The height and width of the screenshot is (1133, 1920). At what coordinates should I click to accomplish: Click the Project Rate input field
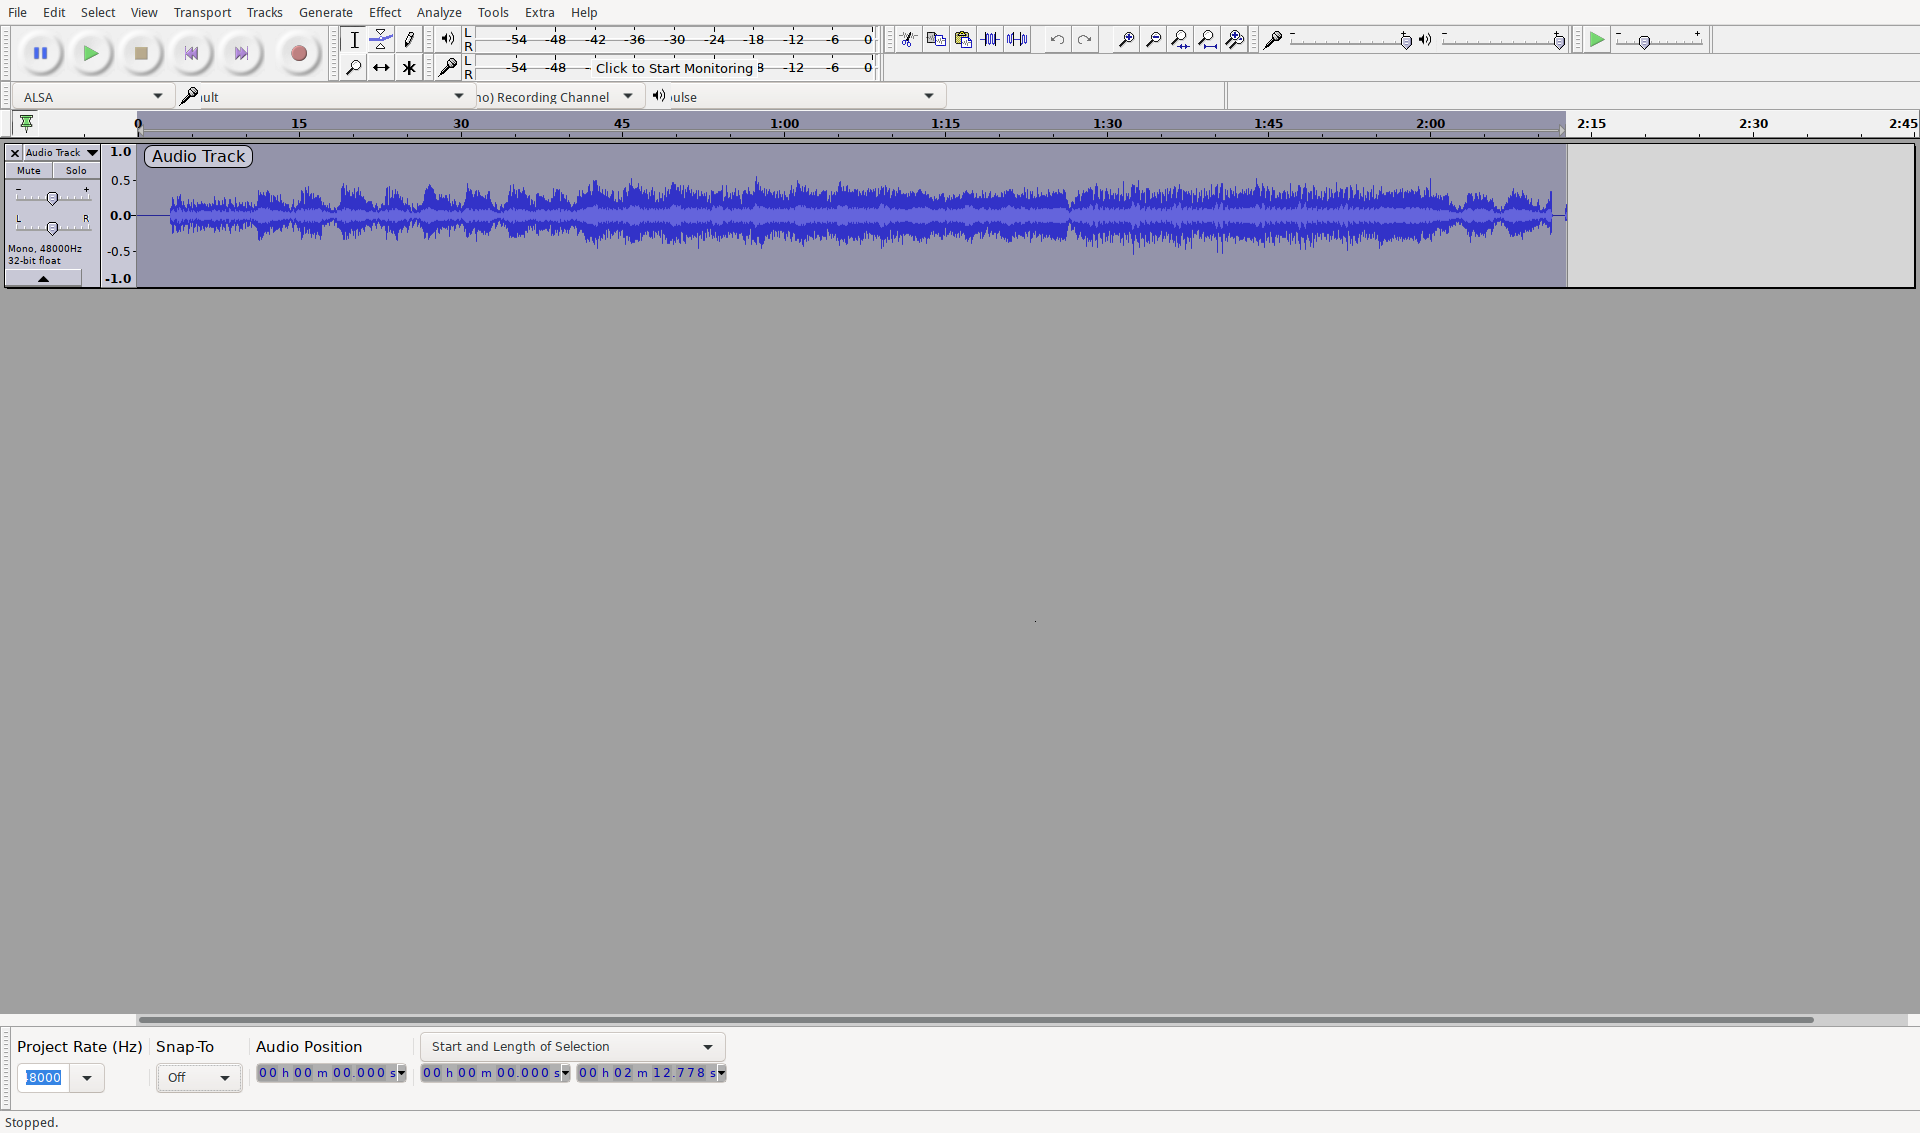44,1078
